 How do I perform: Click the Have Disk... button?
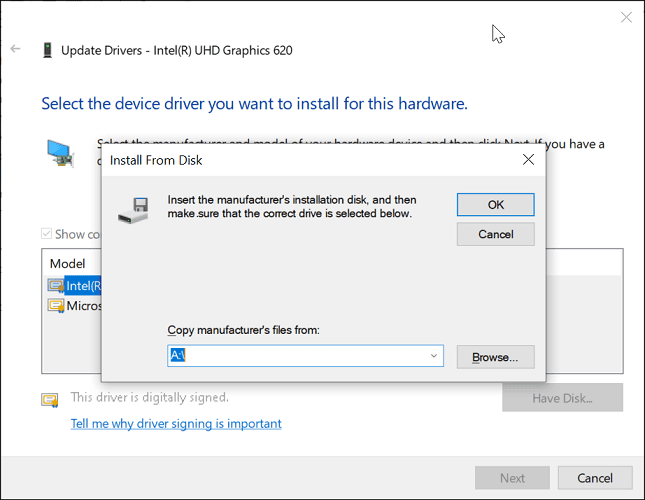point(562,397)
